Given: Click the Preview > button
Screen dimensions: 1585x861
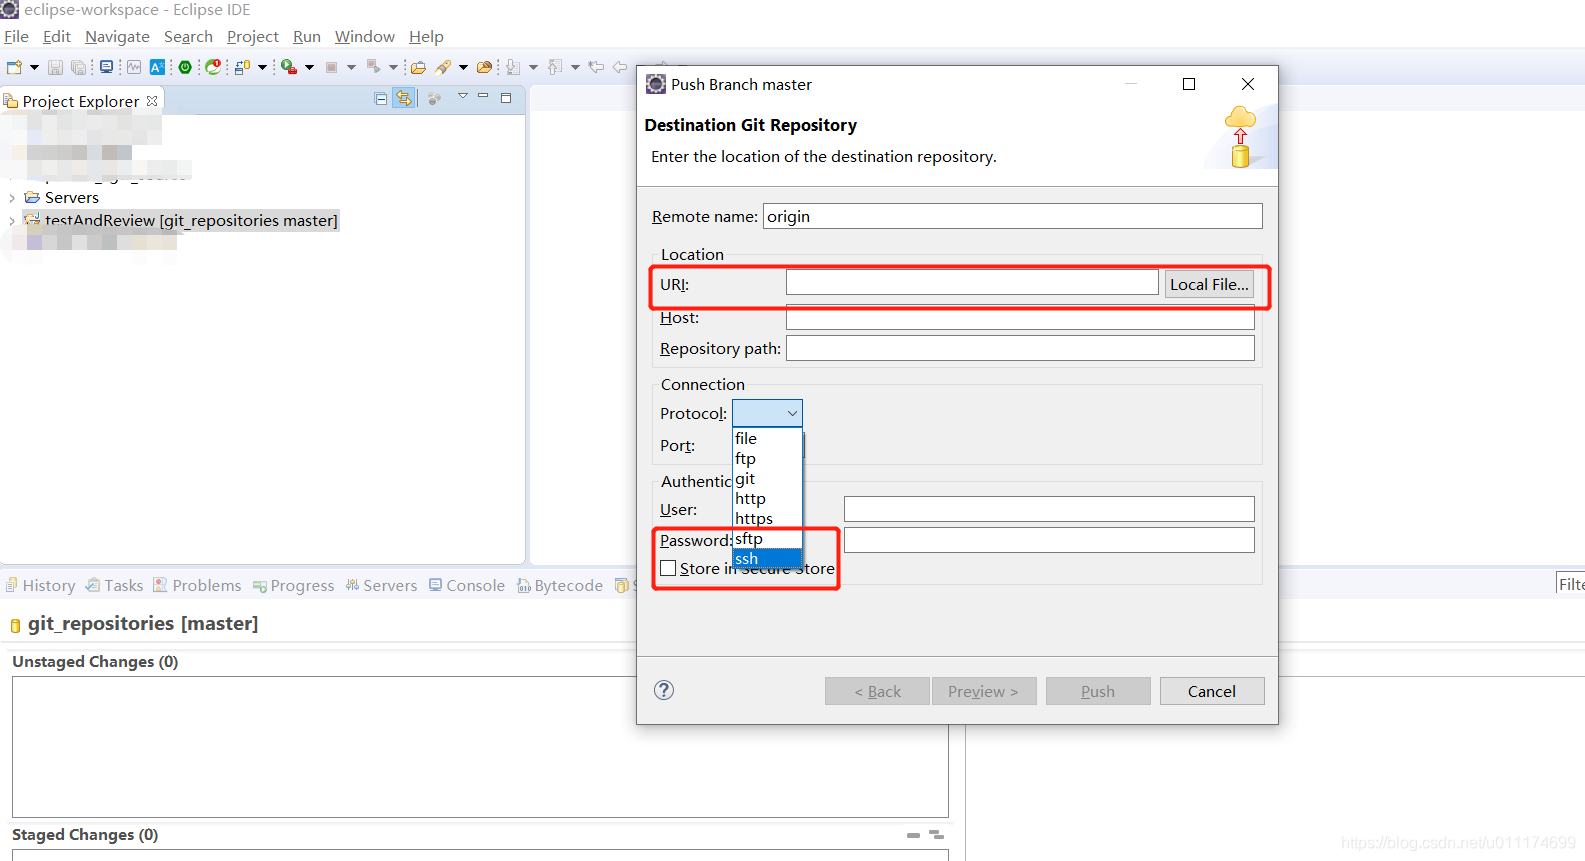Looking at the screenshot, I should [984, 691].
